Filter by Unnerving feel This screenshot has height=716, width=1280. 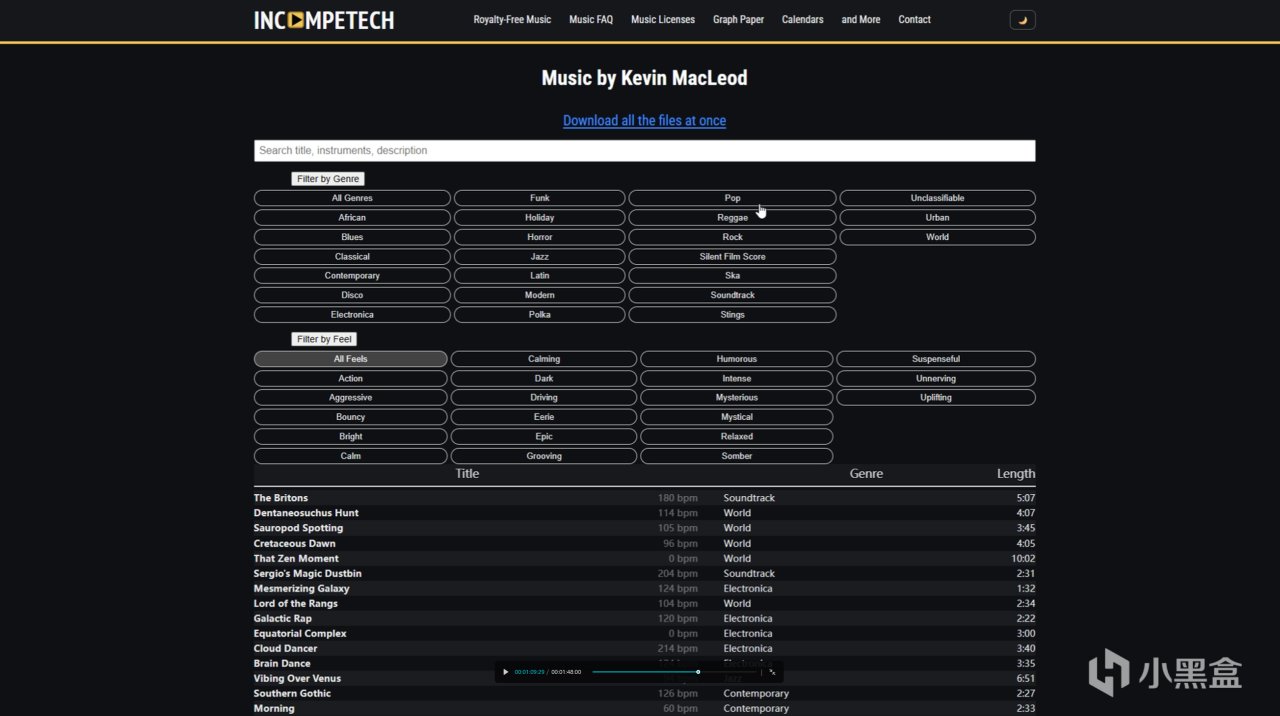[936, 379]
